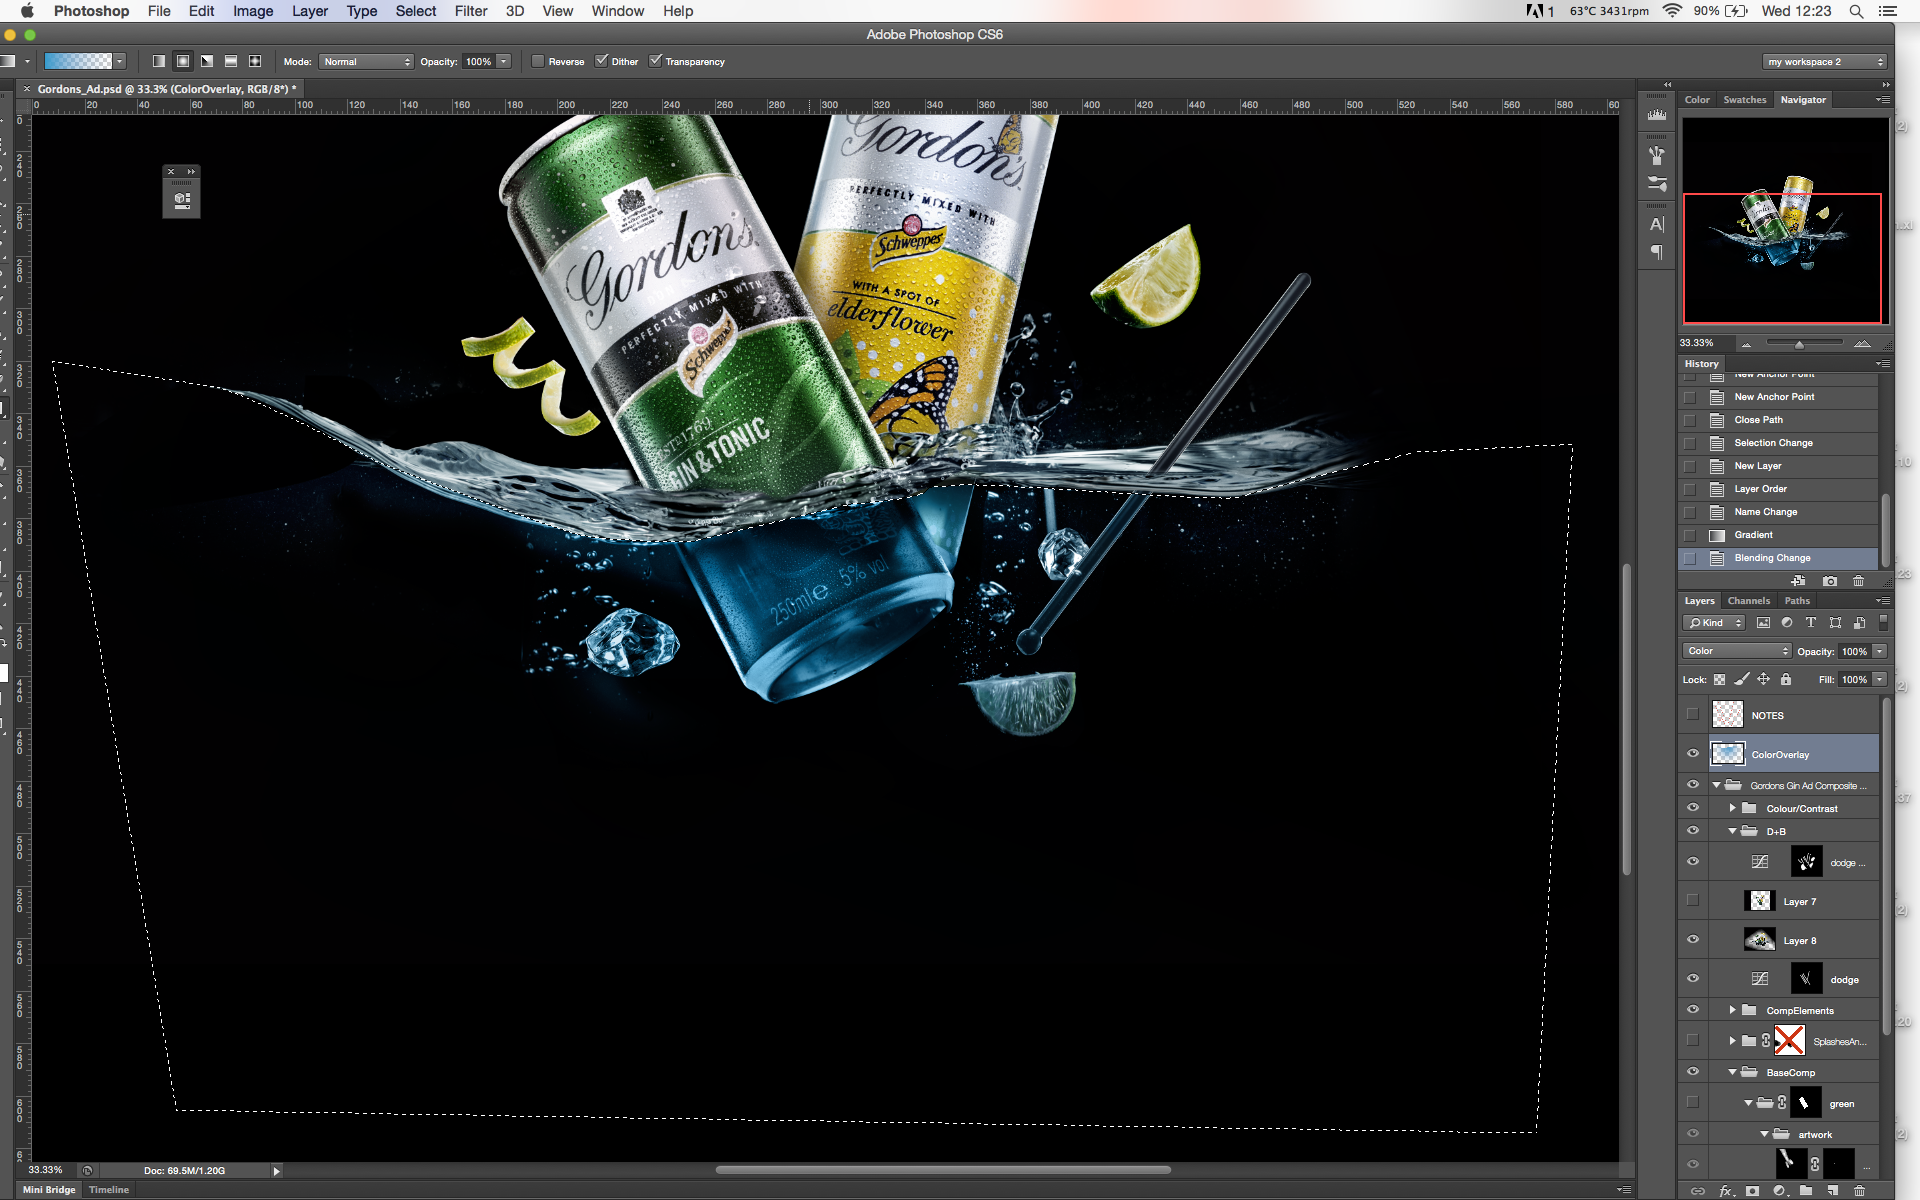
Task: Select the linear gradient style icon
Action: 159,61
